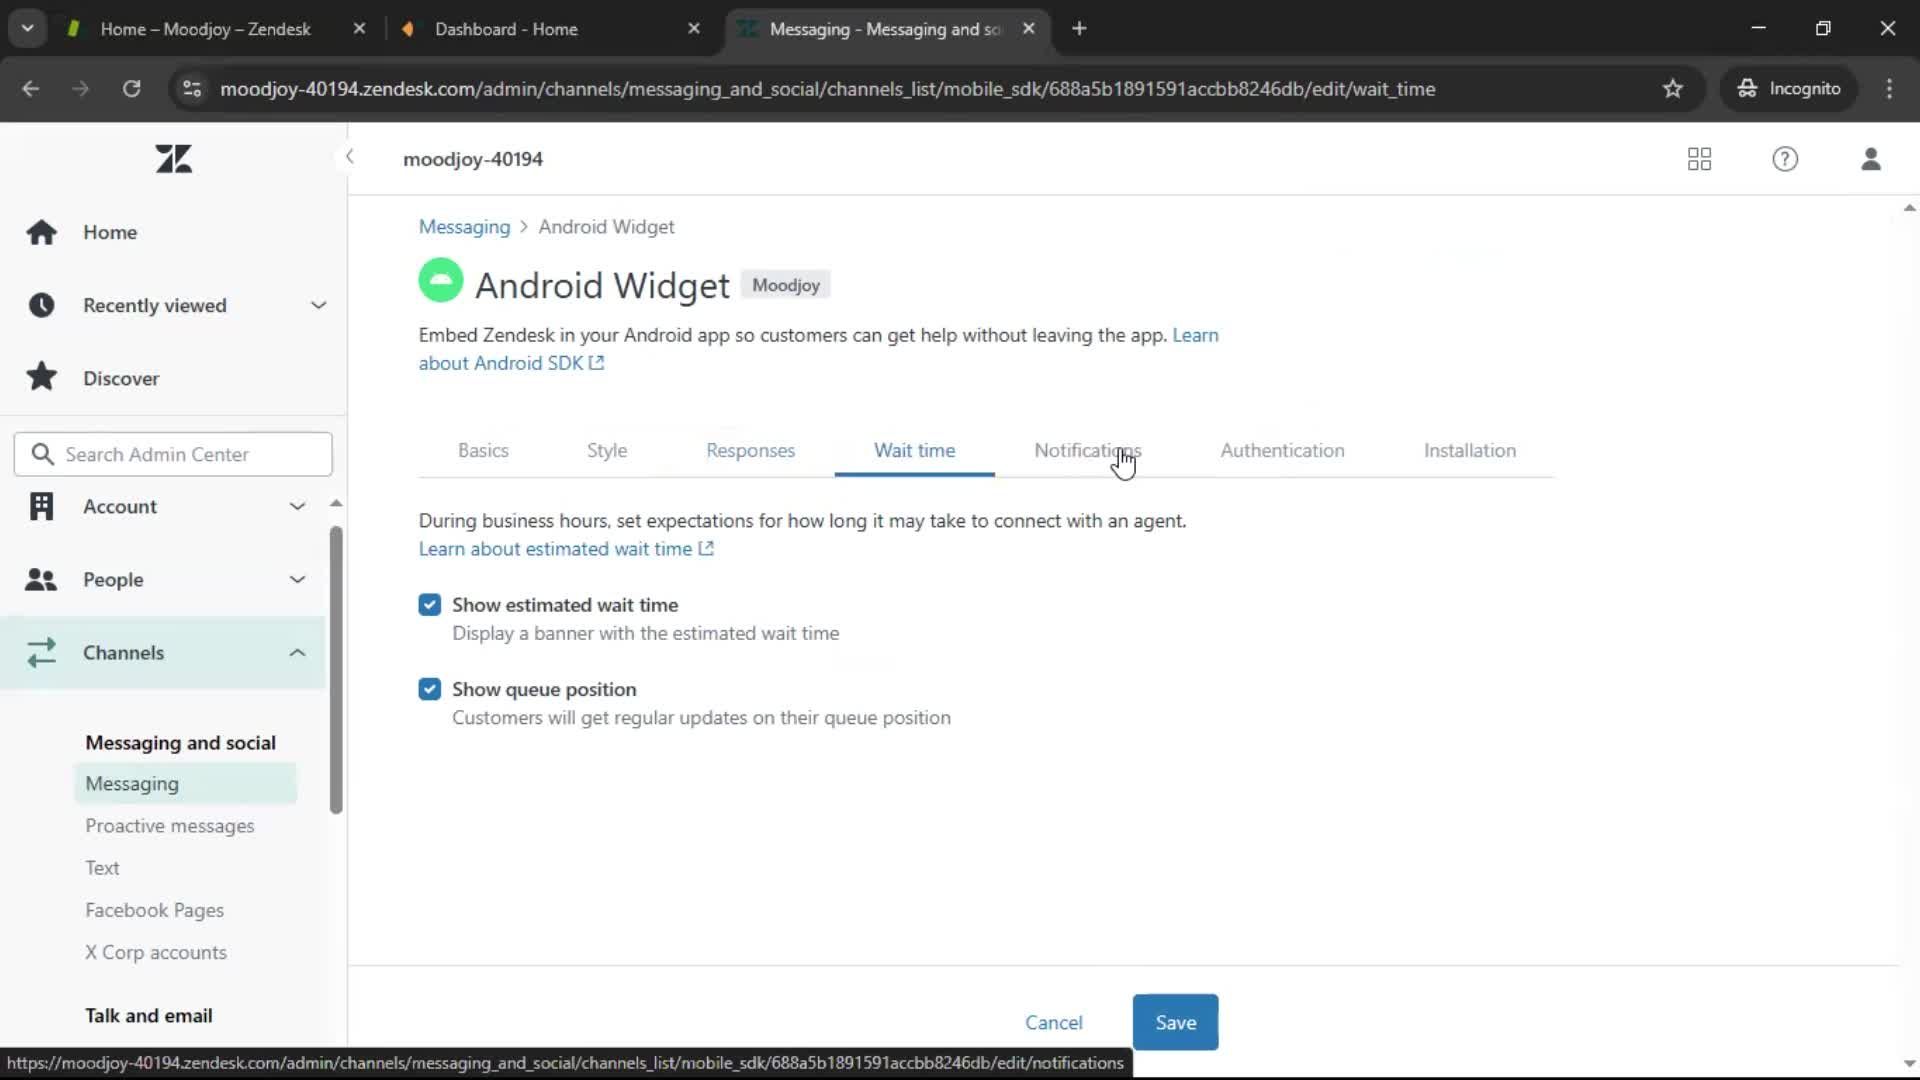Click the Home house icon
This screenshot has width=1920, height=1080.
[41, 232]
